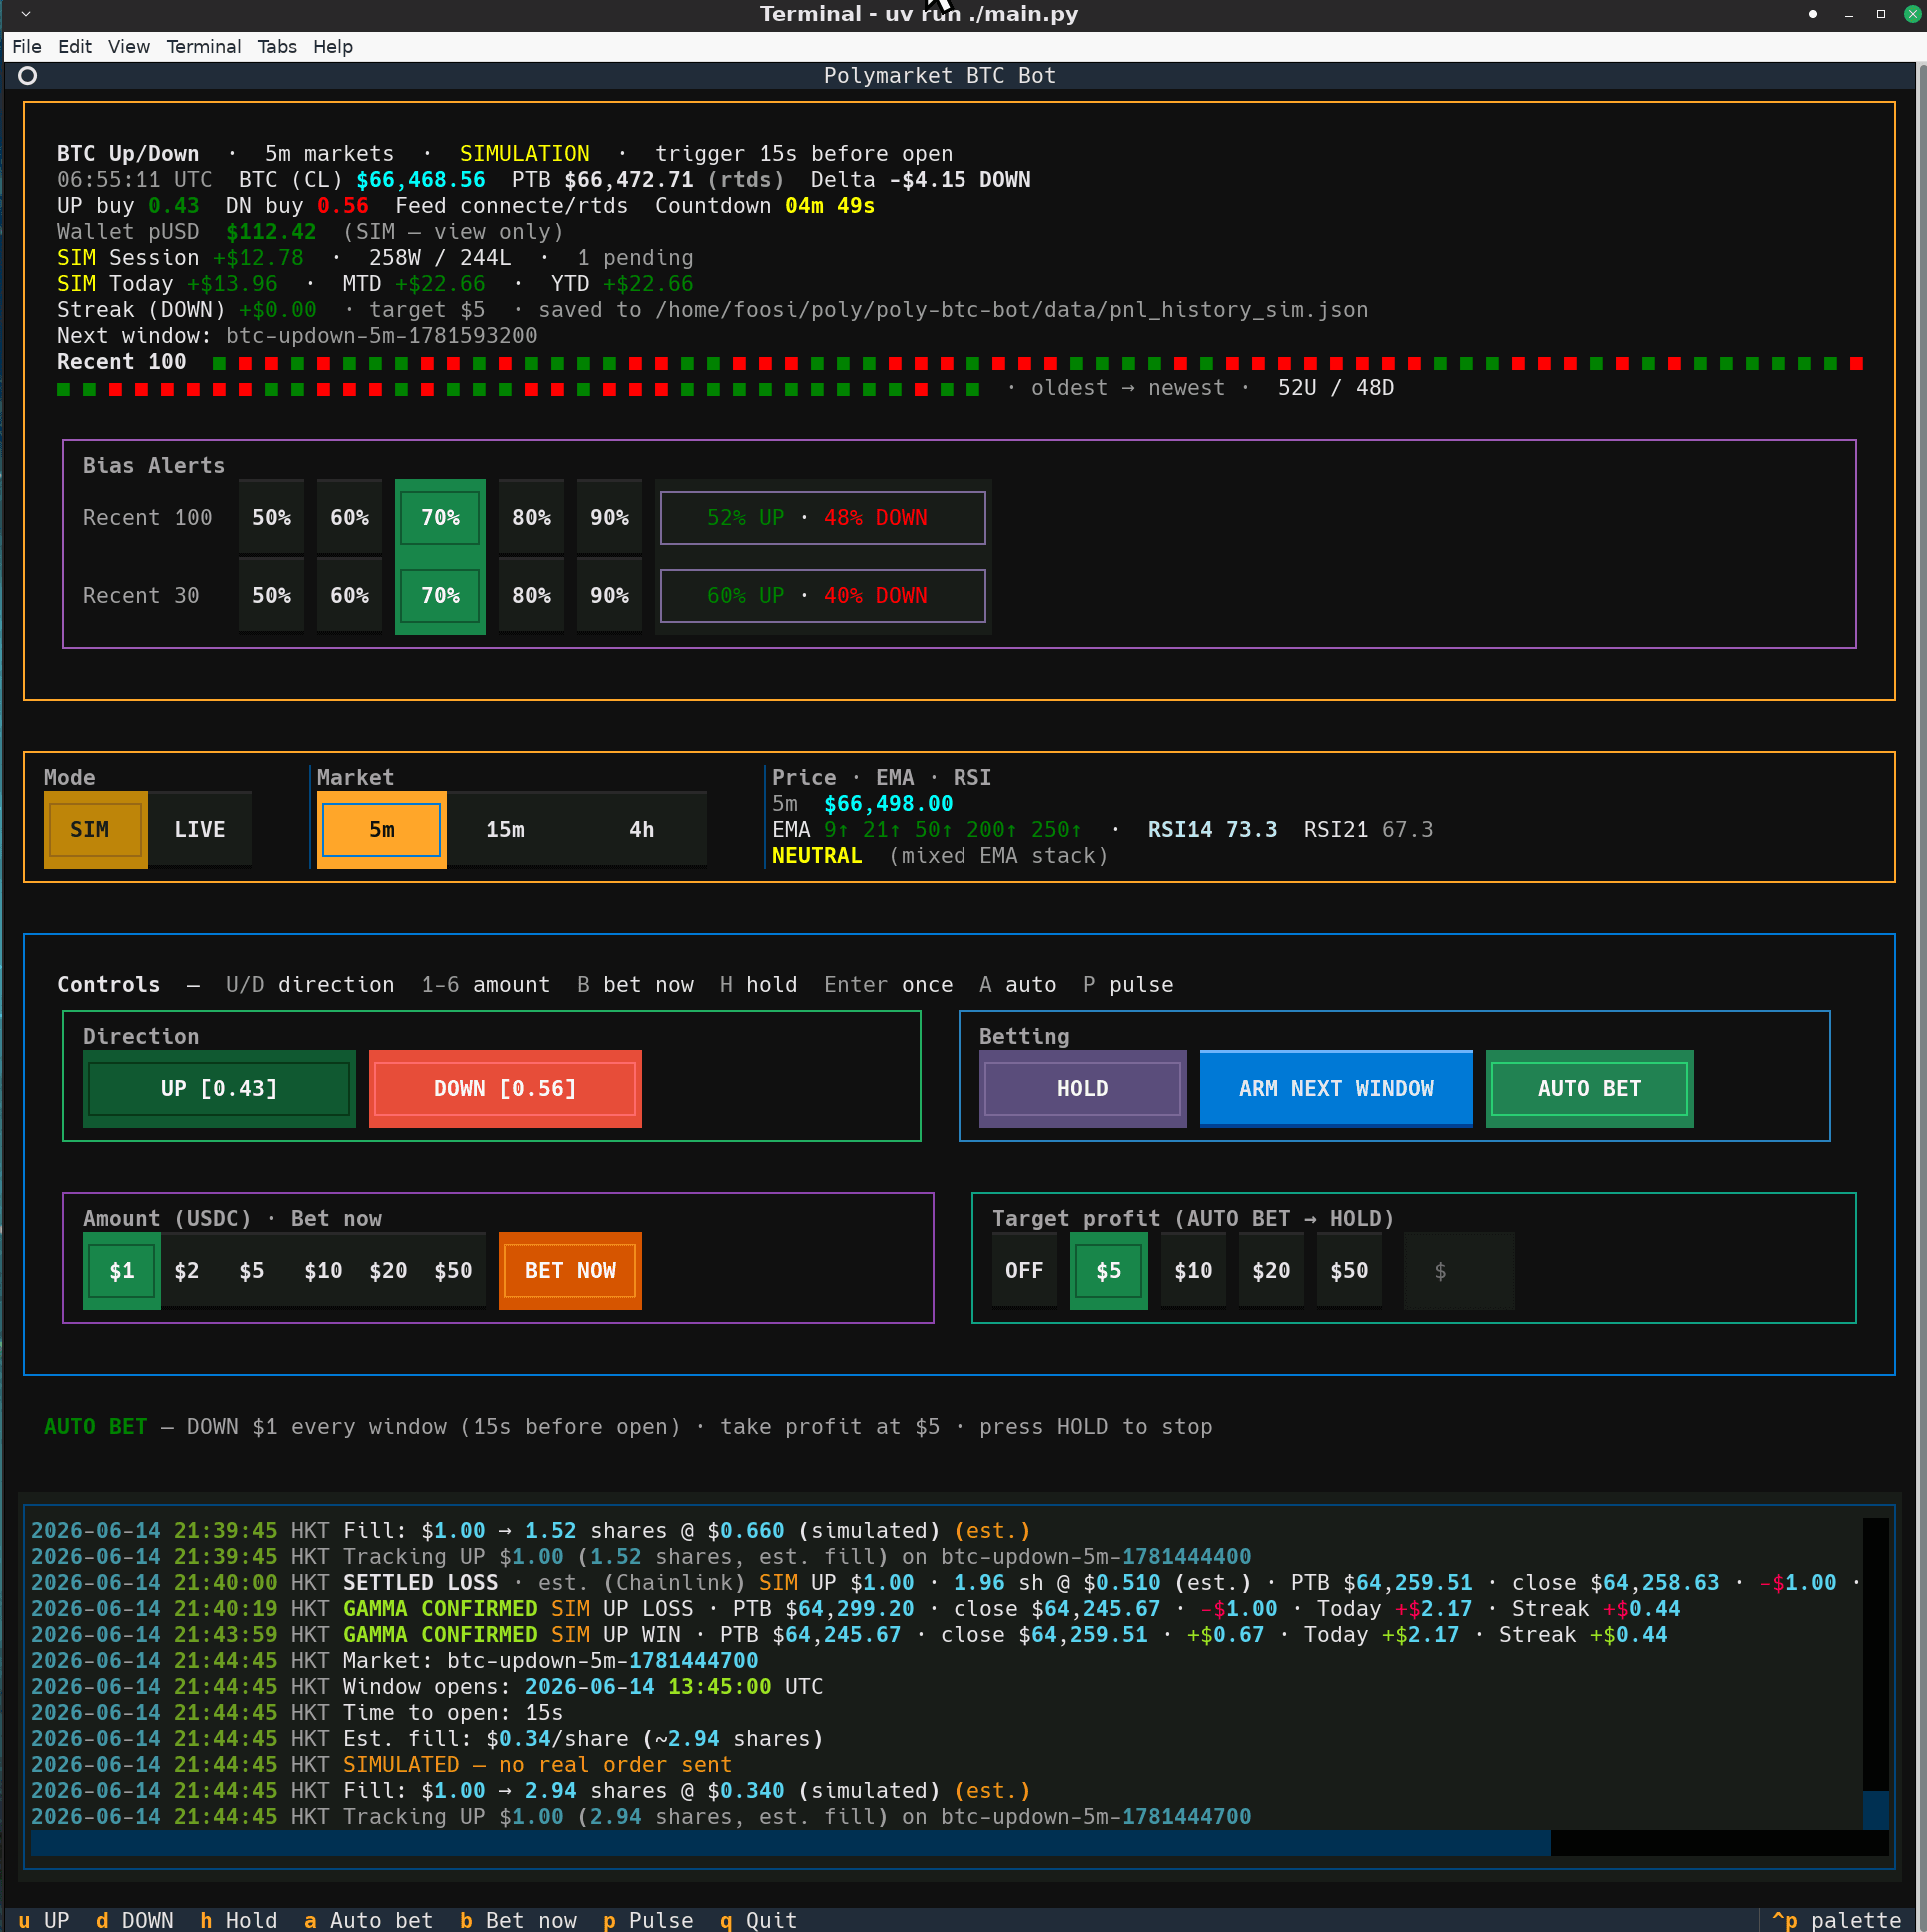This screenshot has width=1927, height=1932.
Task: Click footer 'q Quit' shortcut
Action: [x=758, y=1920]
